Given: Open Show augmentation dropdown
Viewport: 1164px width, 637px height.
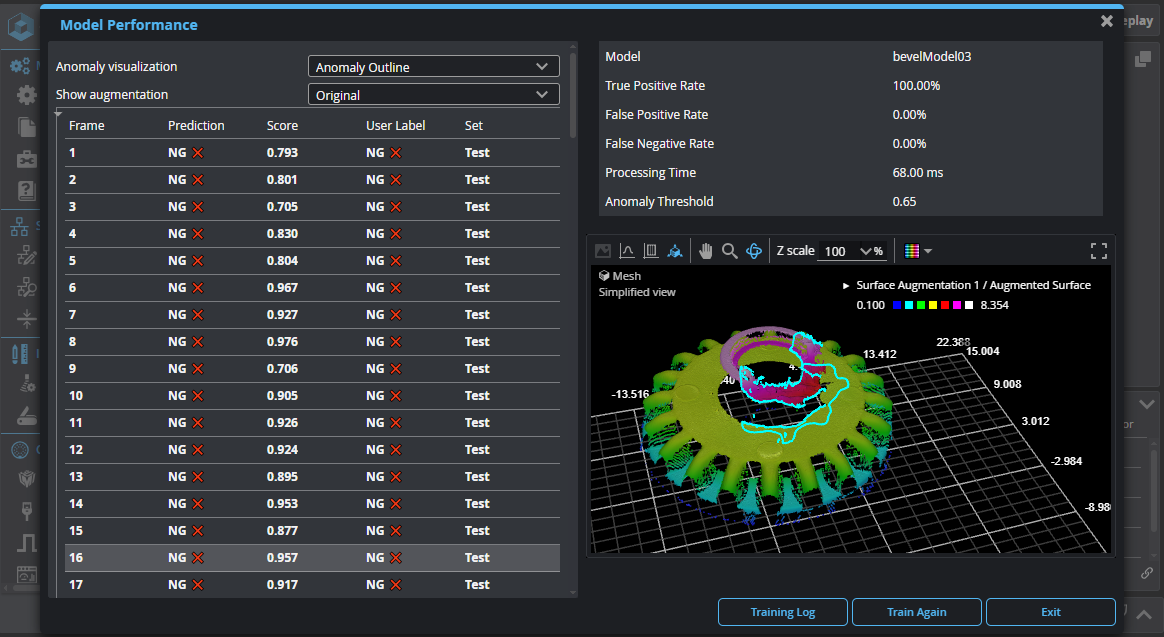Looking at the screenshot, I should coord(433,95).
